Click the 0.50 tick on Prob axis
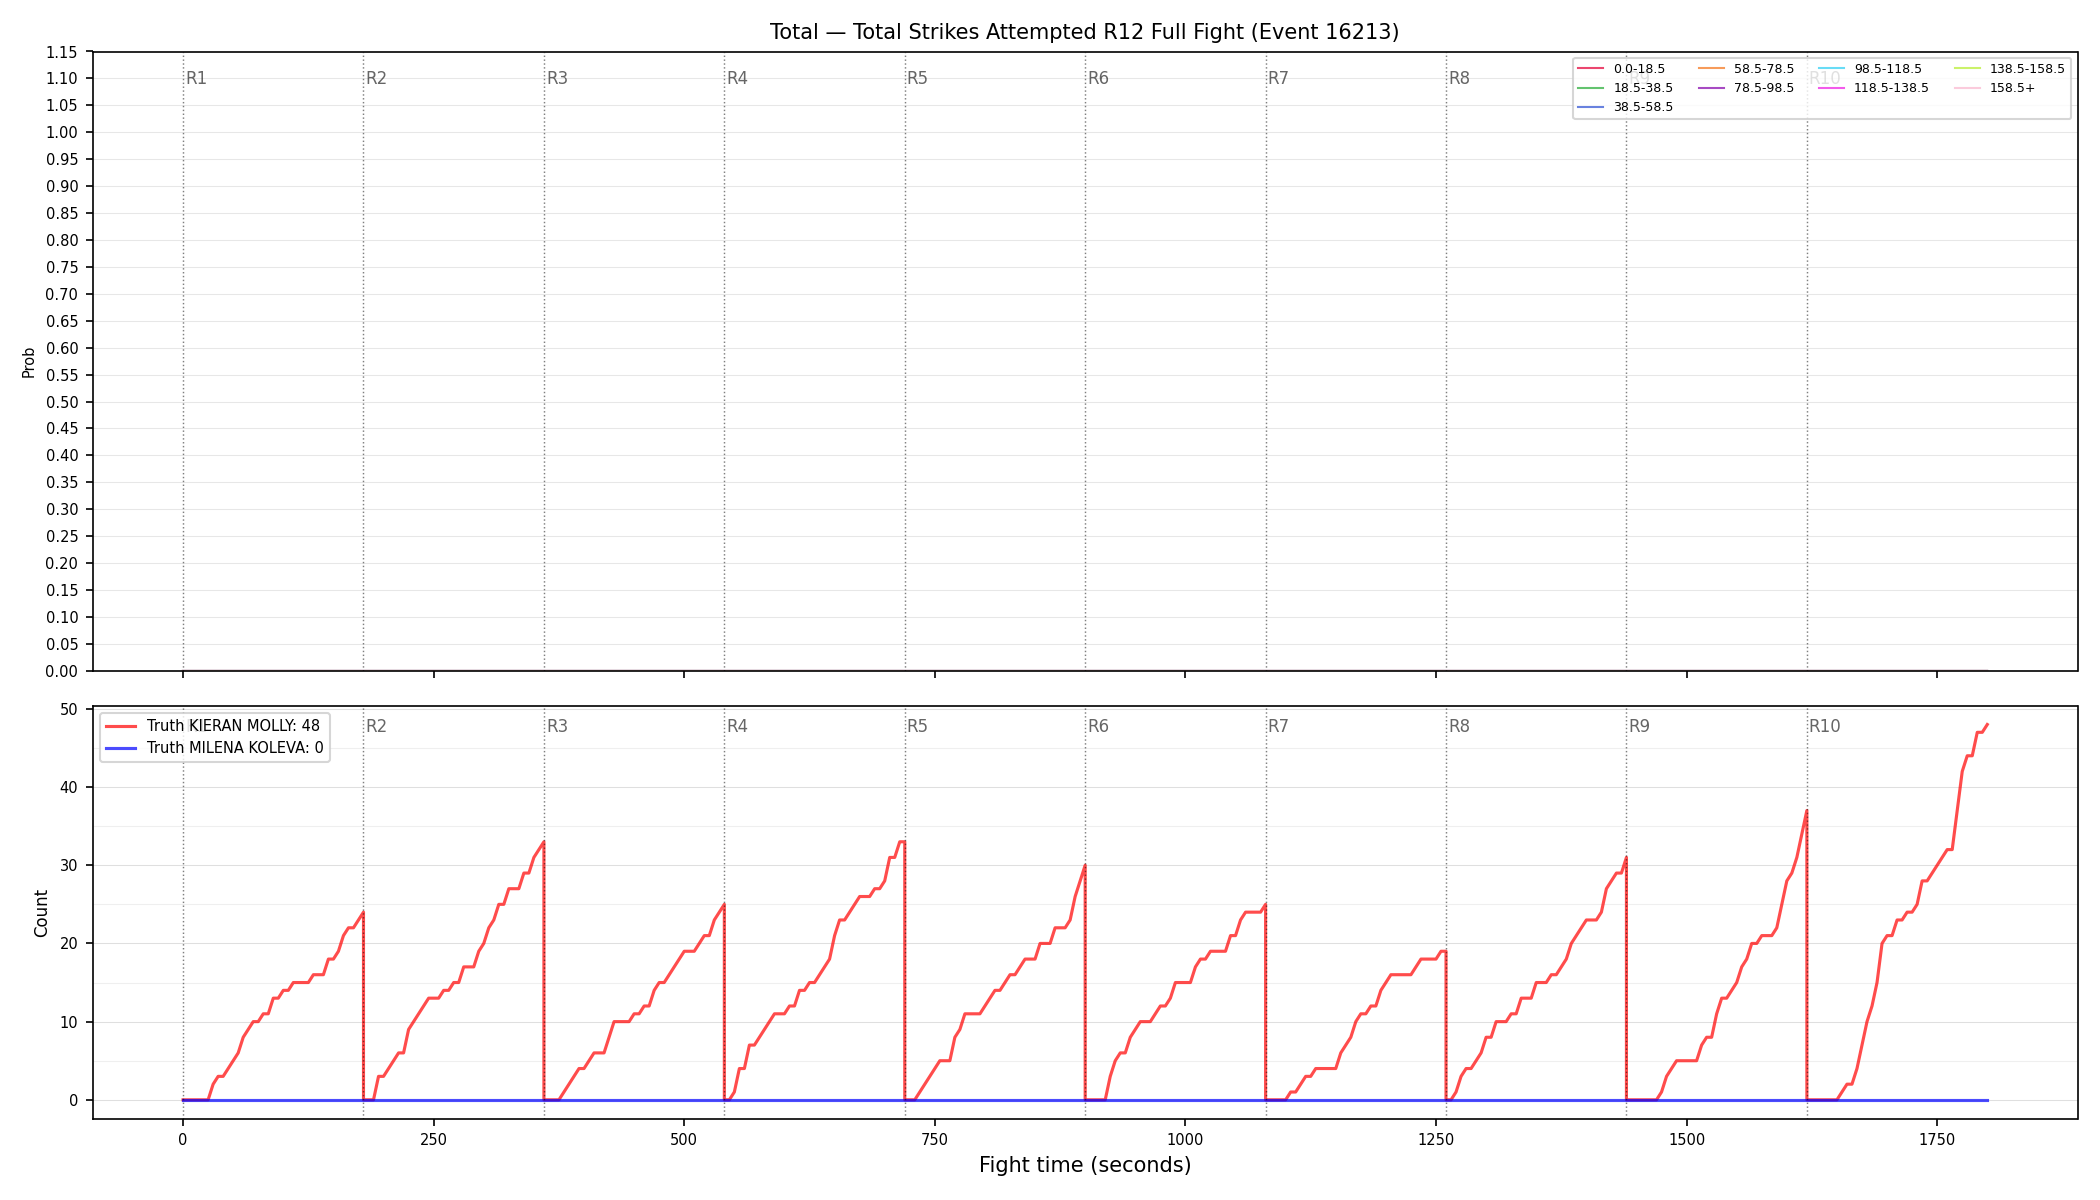 click(61, 402)
